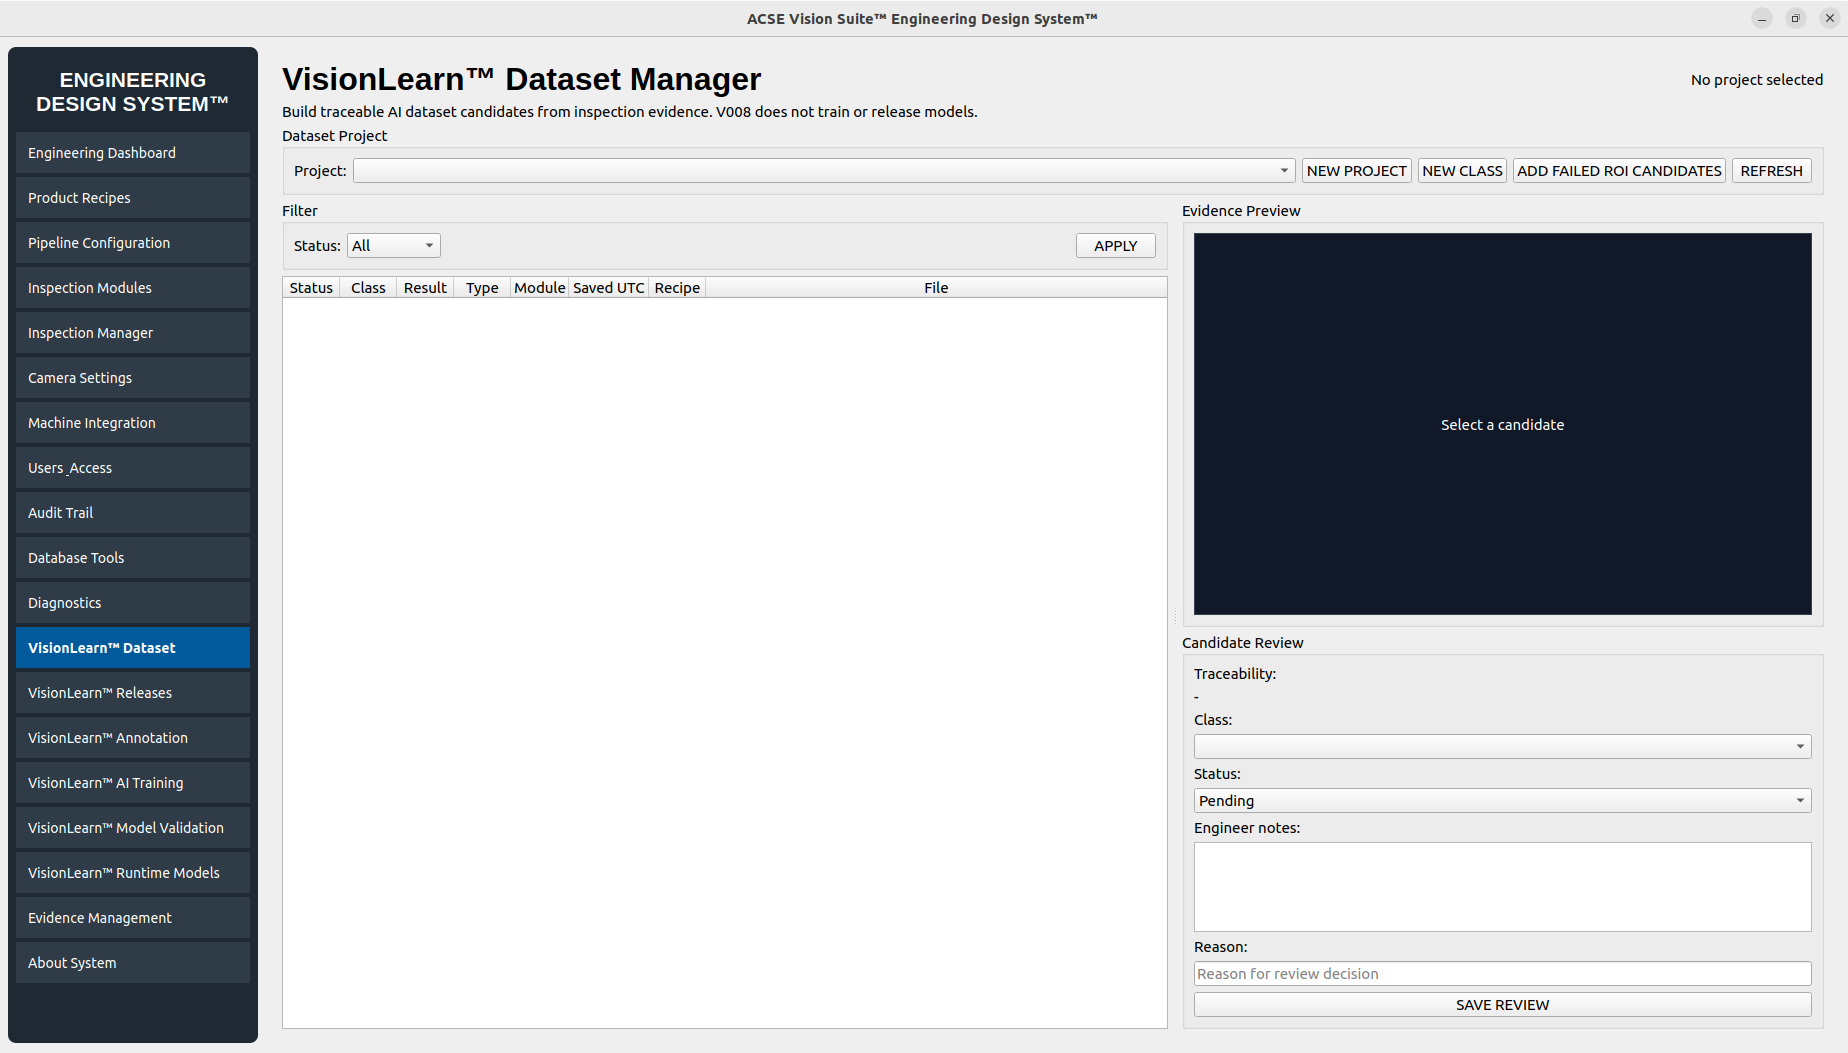The height and width of the screenshot is (1053, 1848).
Task: Add failed ROI candidates
Action: [x=1619, y=171]
